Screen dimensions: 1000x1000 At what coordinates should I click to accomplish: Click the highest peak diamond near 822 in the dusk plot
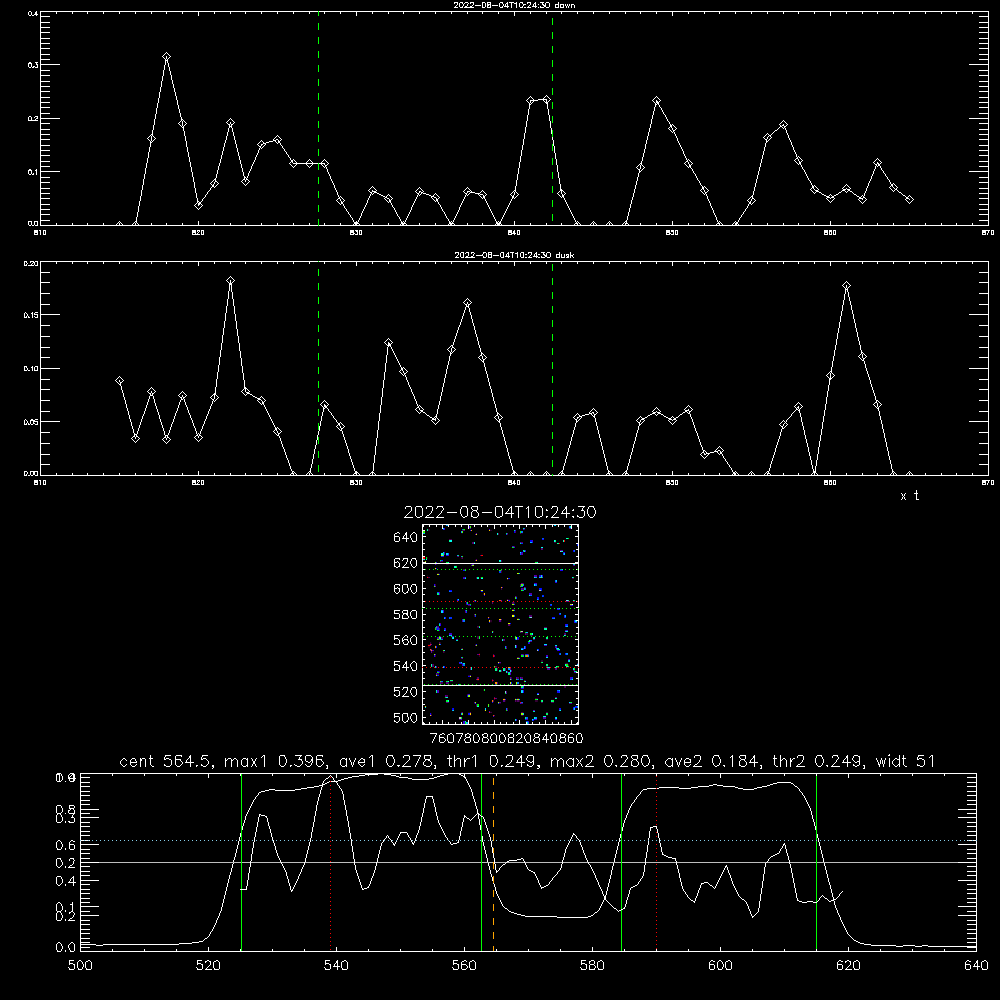[x=230, y=281]
